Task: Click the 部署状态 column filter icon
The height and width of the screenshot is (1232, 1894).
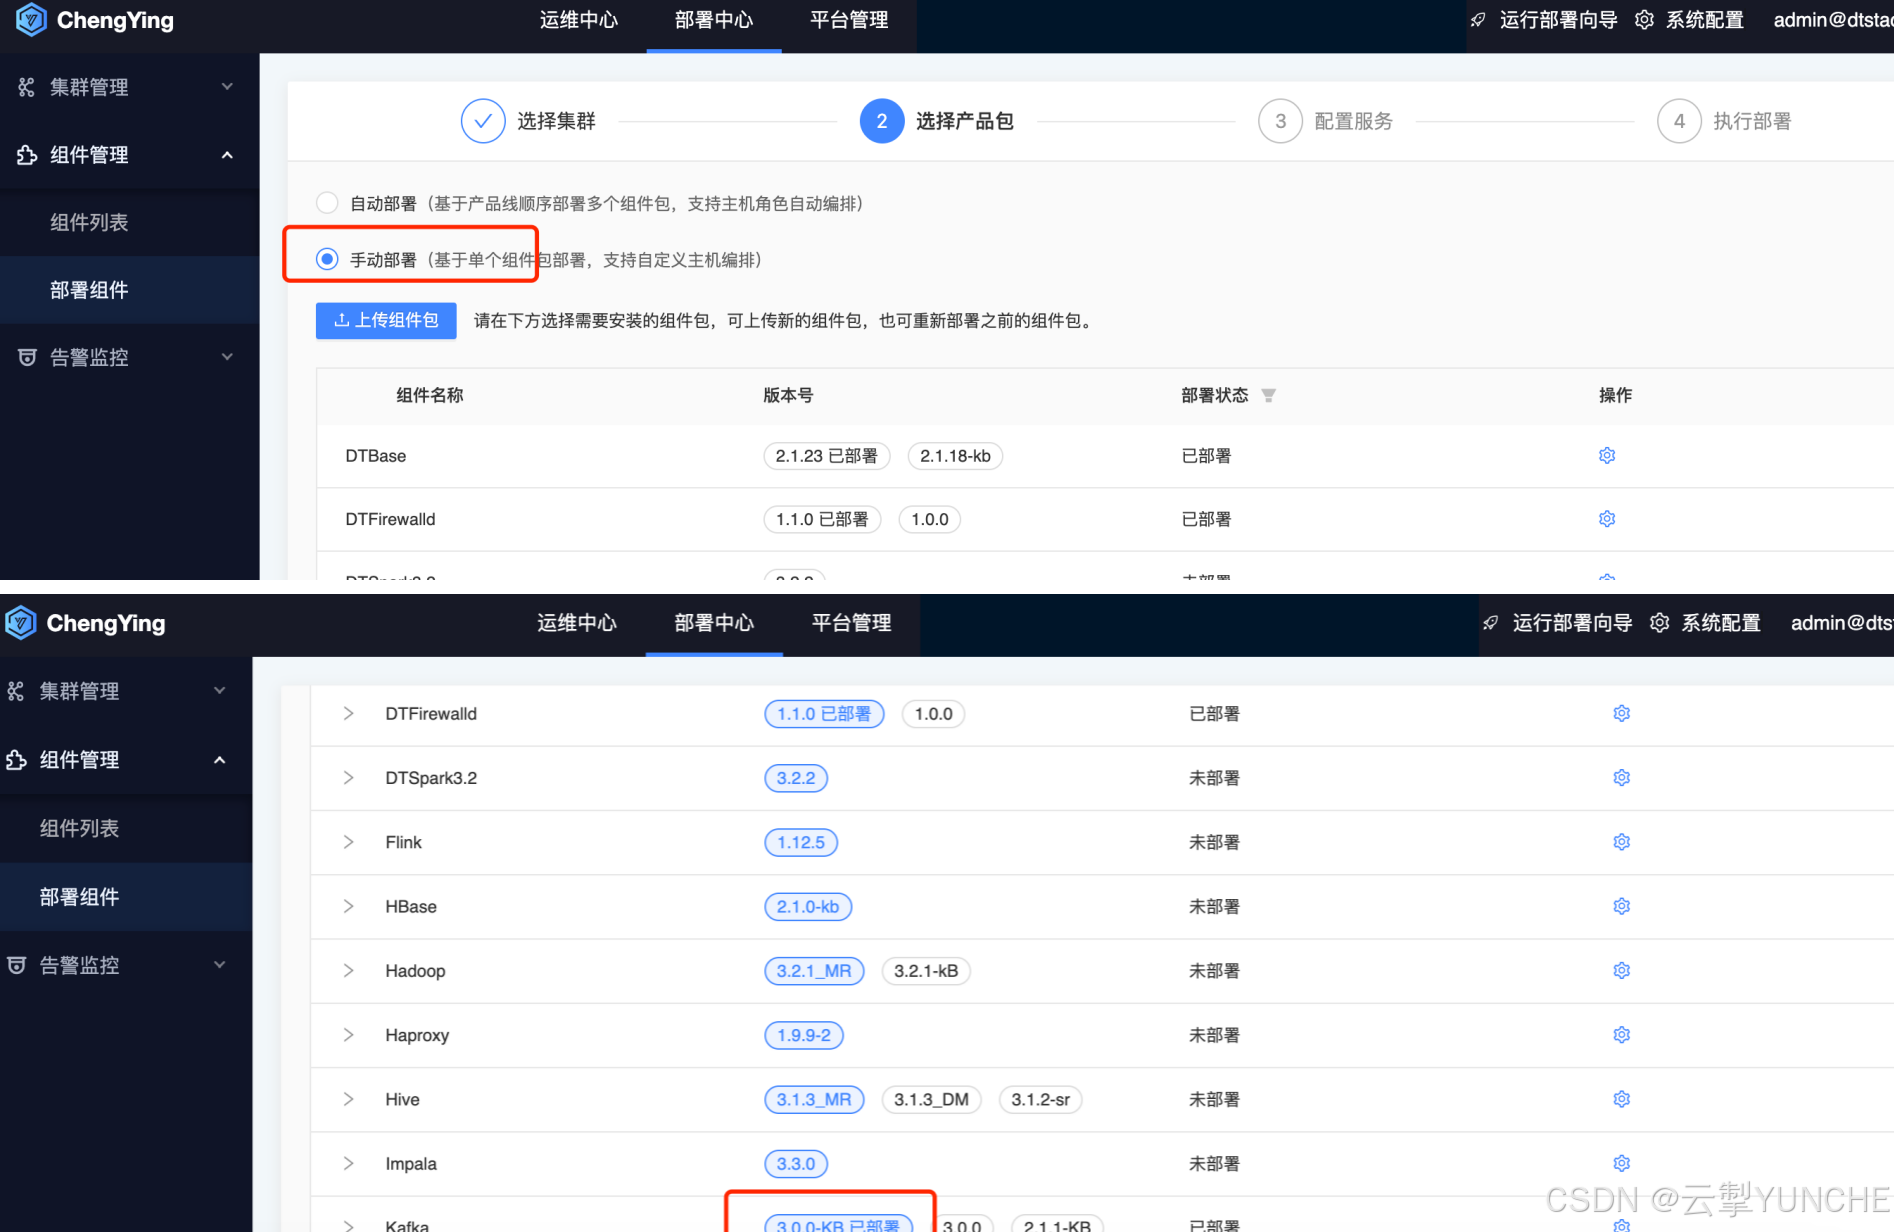Action: [1268, 395]
